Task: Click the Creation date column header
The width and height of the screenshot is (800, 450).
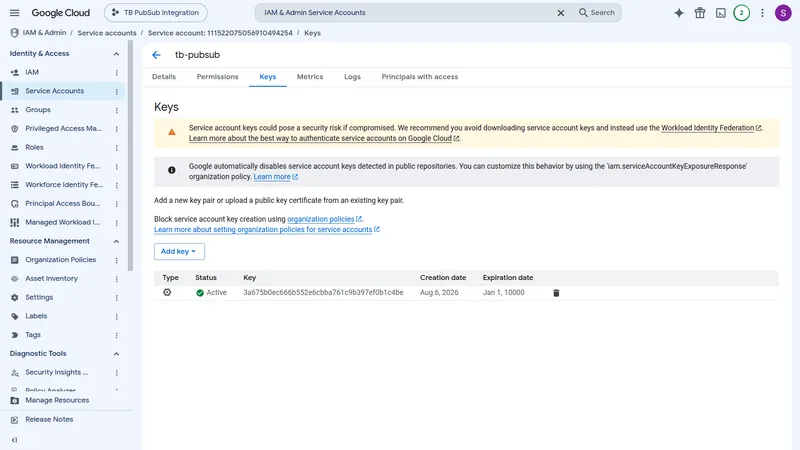Action: (x=443, y=278)
